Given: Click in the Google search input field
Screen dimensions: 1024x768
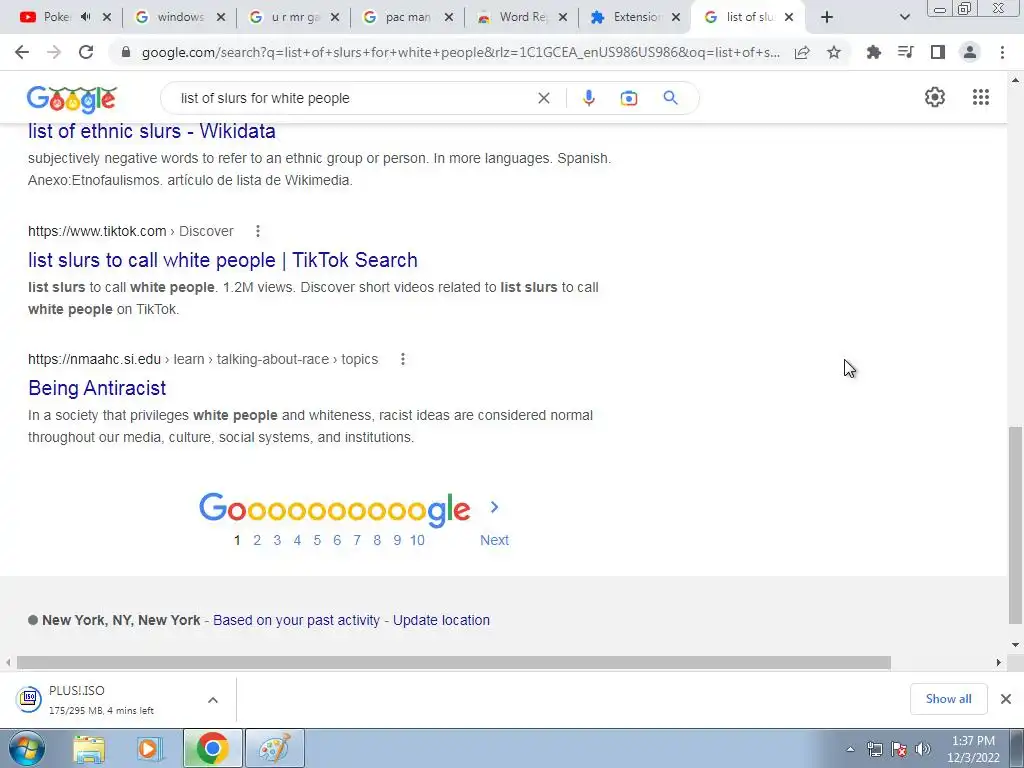Looking at the screenshot, I should pos(353,98).
